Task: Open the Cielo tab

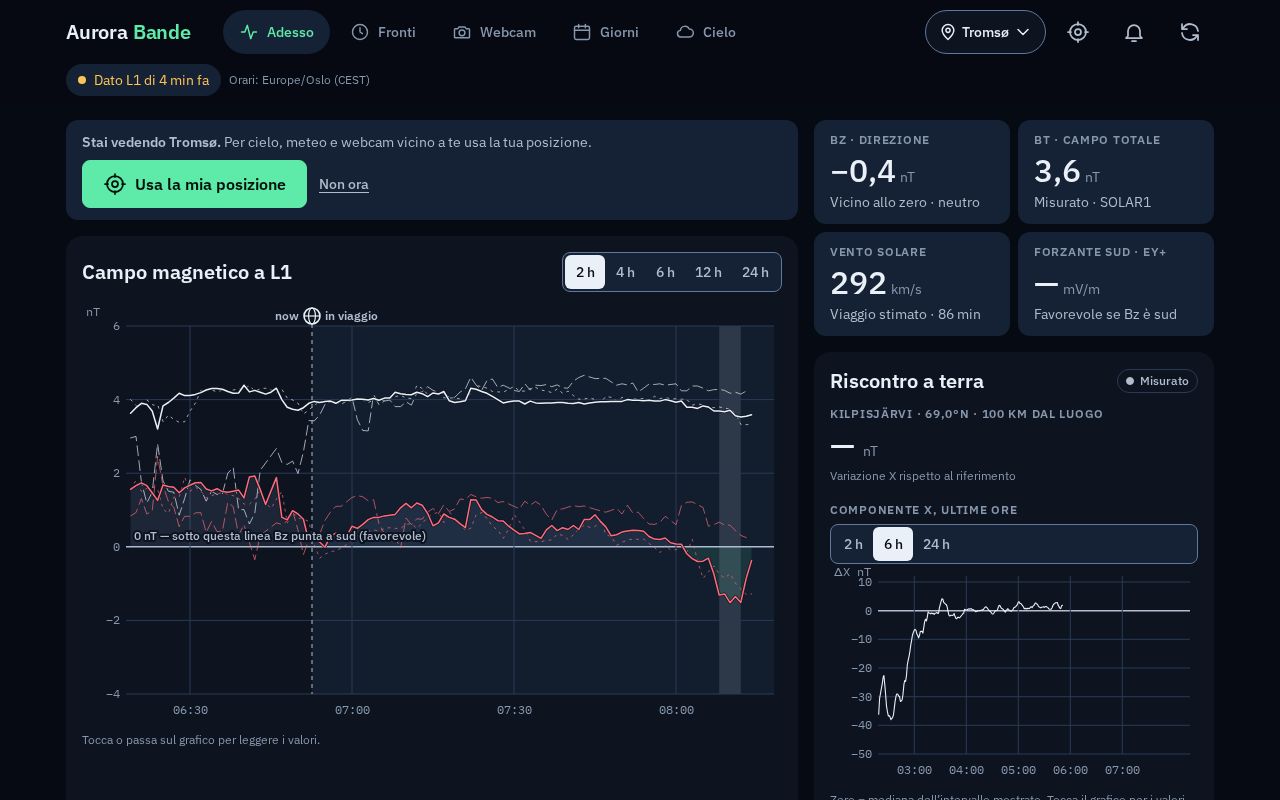Action: (705, 32)
